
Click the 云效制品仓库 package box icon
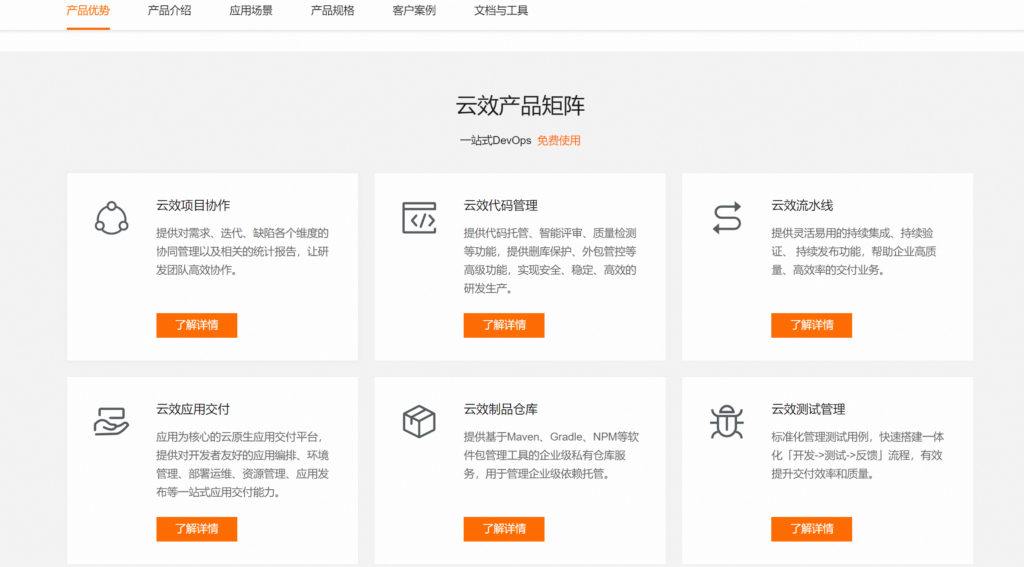419,421
